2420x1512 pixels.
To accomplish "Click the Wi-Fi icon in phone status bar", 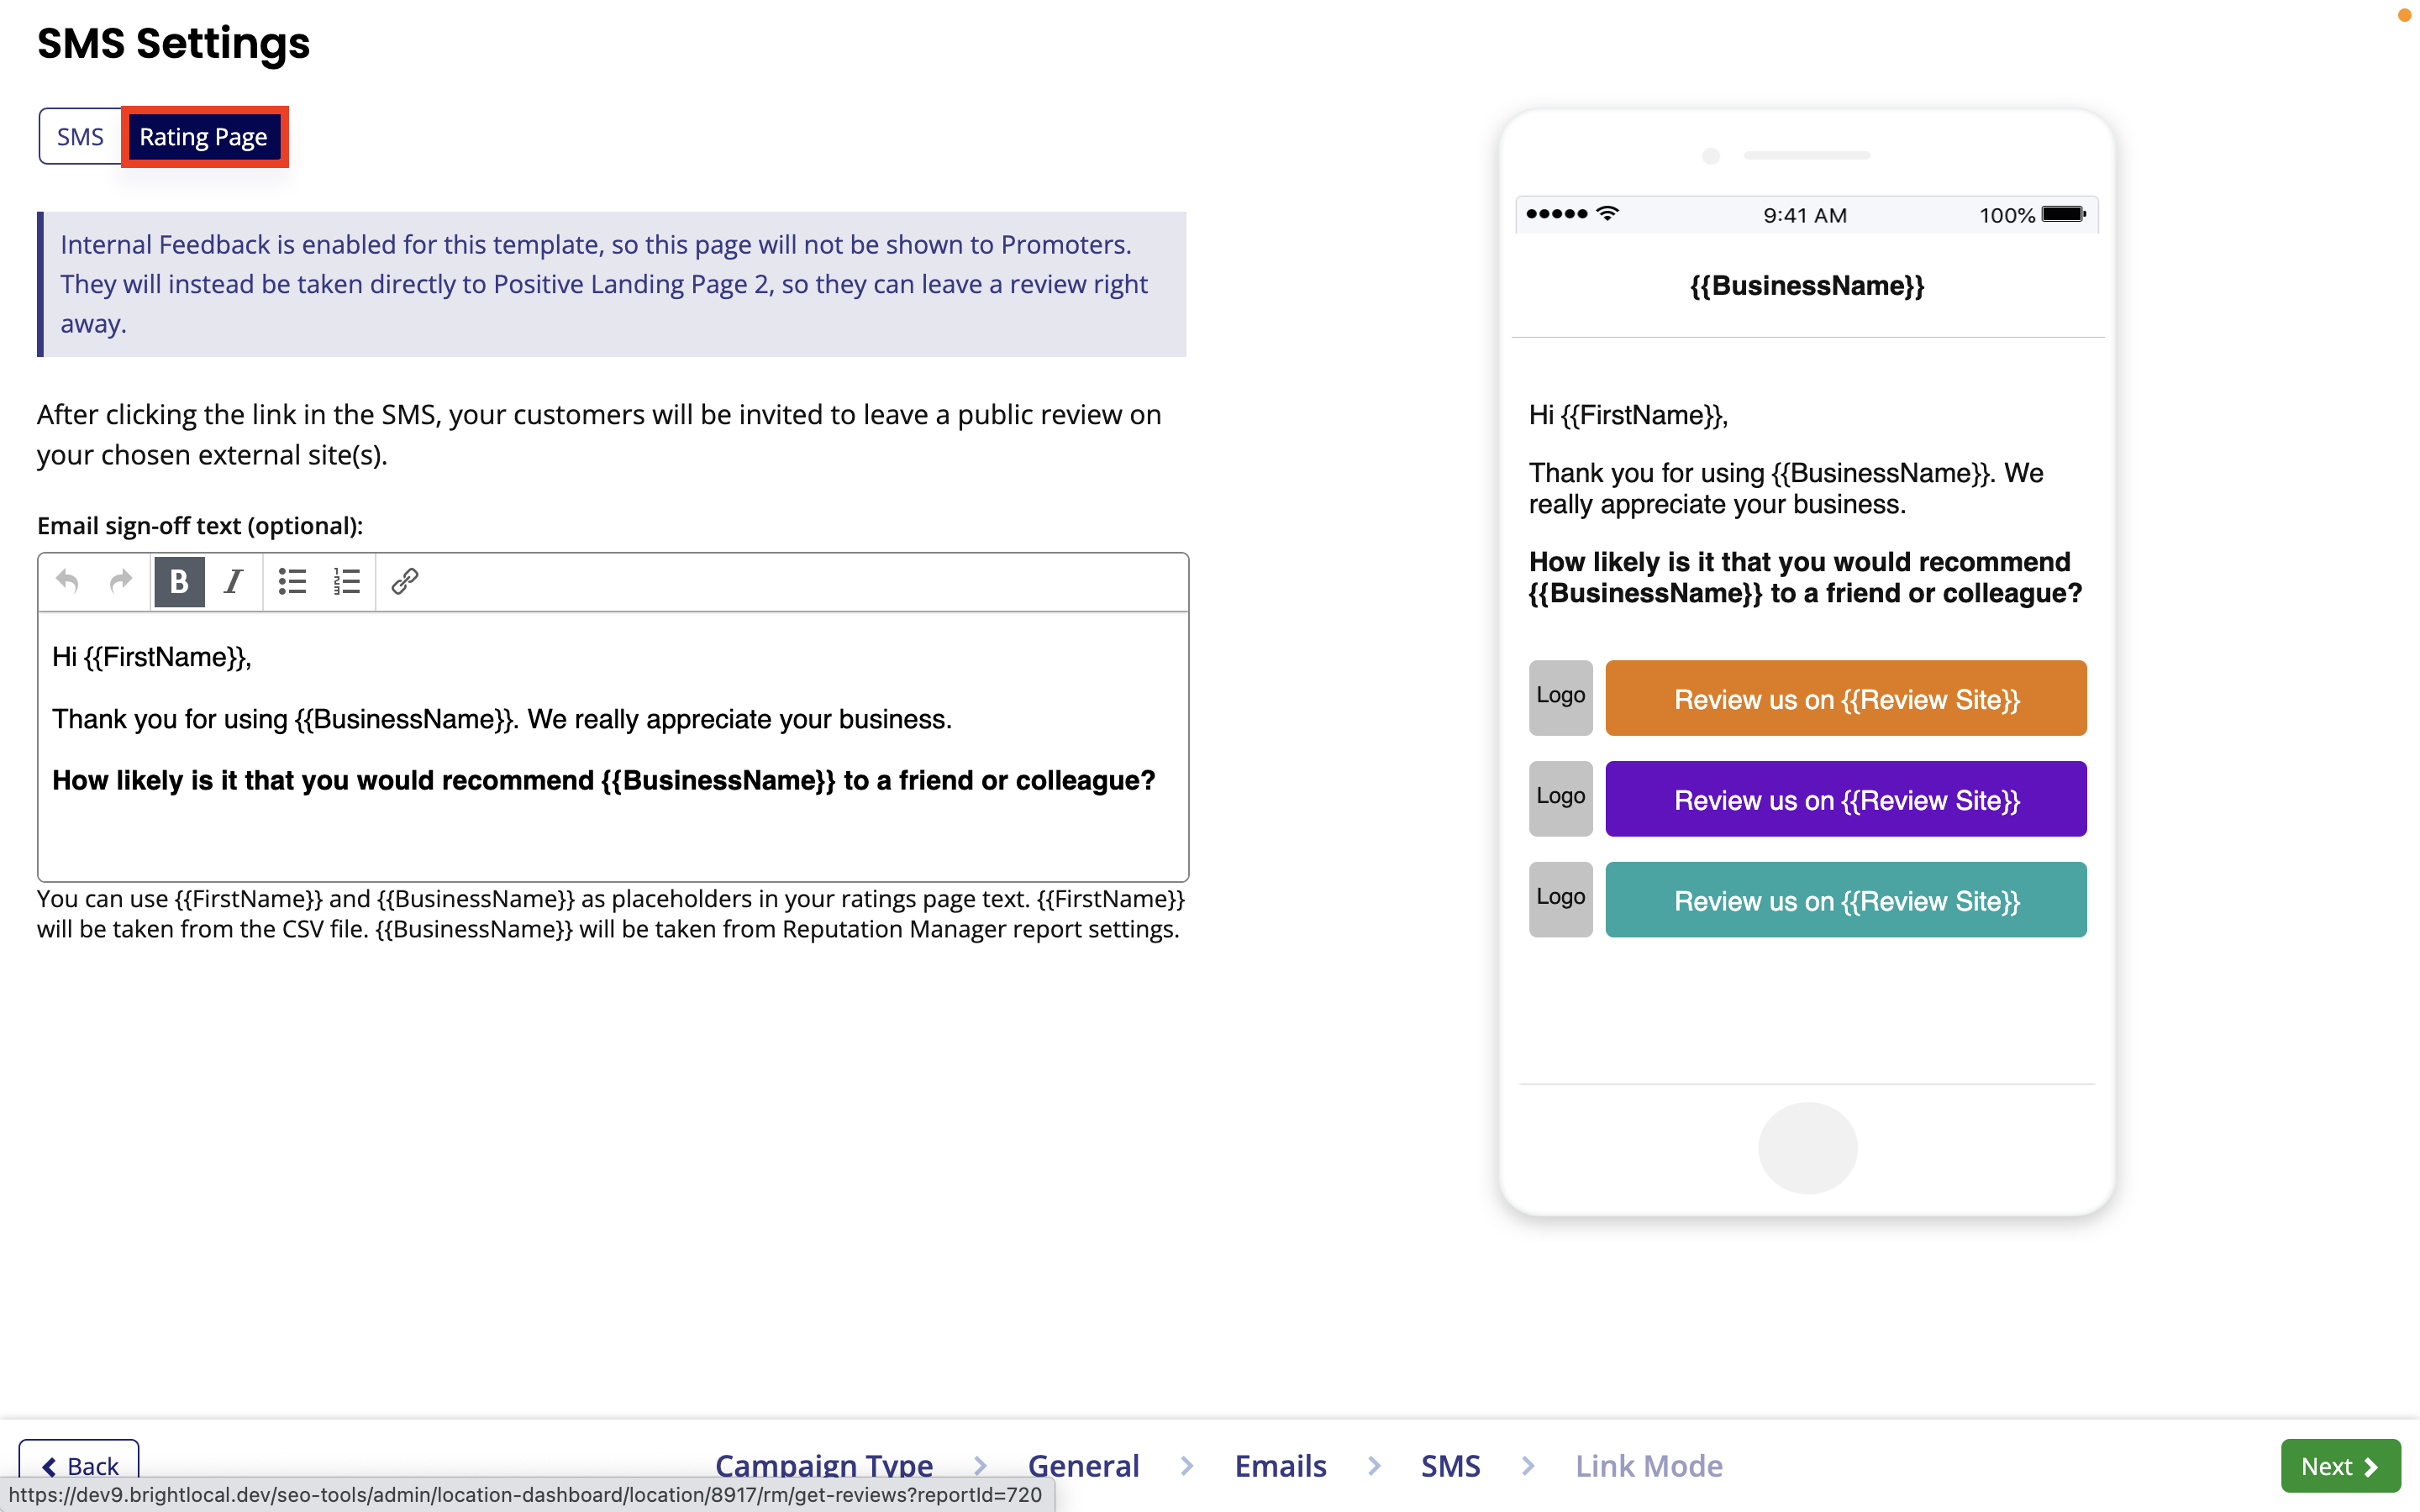I will click(x=1608, y=213).
